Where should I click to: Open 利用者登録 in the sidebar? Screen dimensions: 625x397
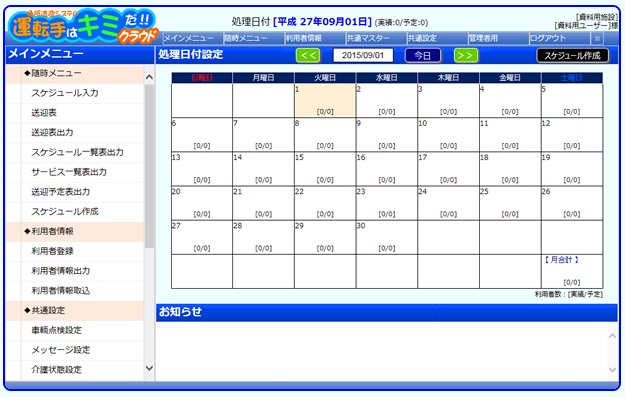[53, 251]
